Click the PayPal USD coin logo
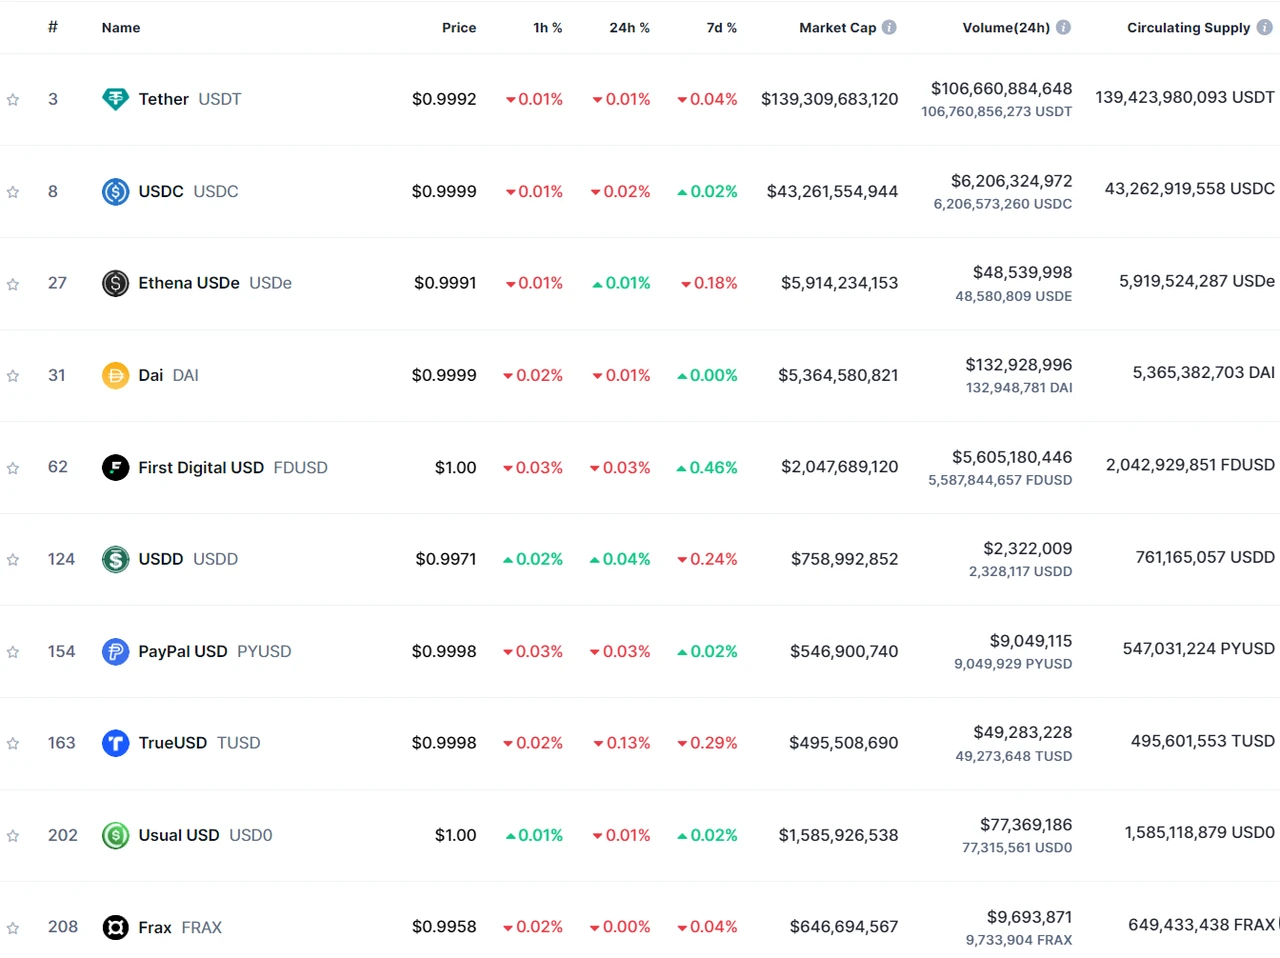 tap(116, 651)
